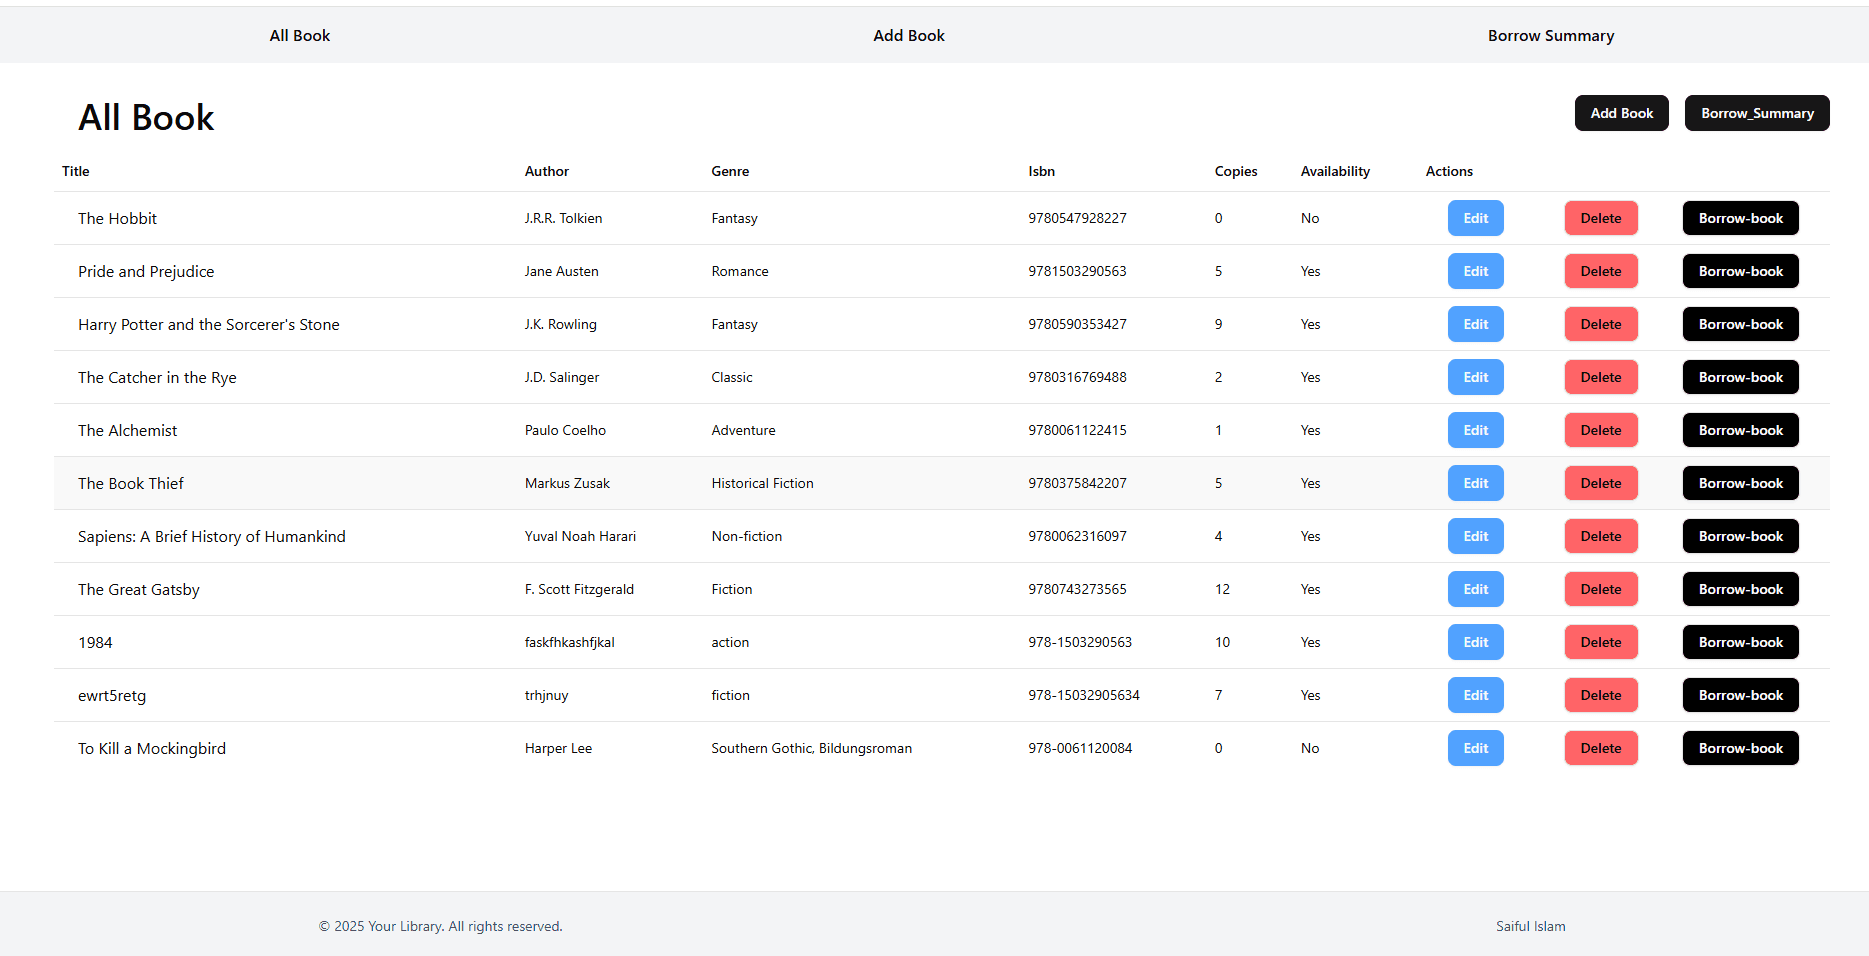Edit The Hobbit entry
The width and height of the screenshot is (1869, 956).
click(1475, 218)
